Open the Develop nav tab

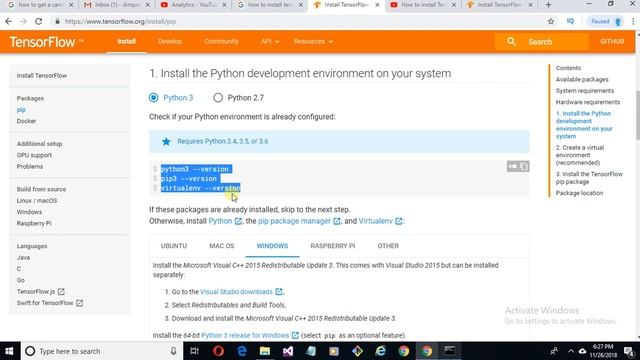[170, 41]
